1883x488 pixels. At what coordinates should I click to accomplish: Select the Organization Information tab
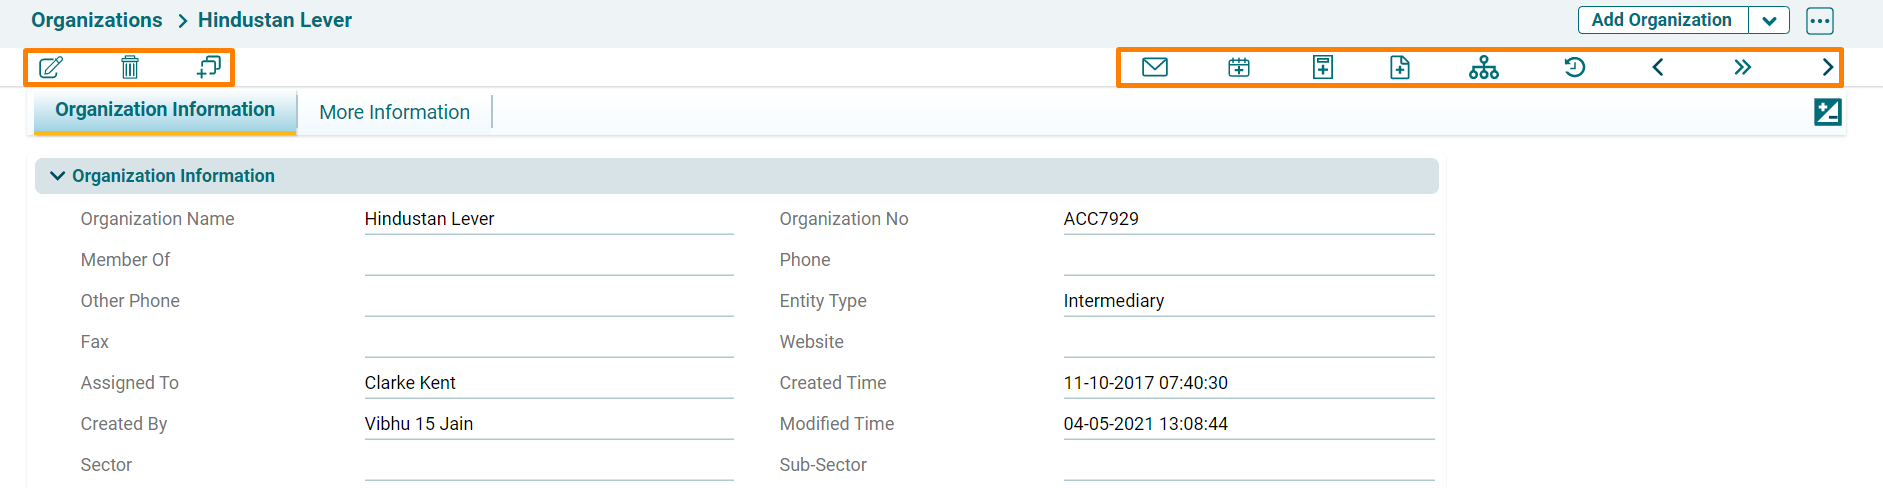(x=165, y=110)
